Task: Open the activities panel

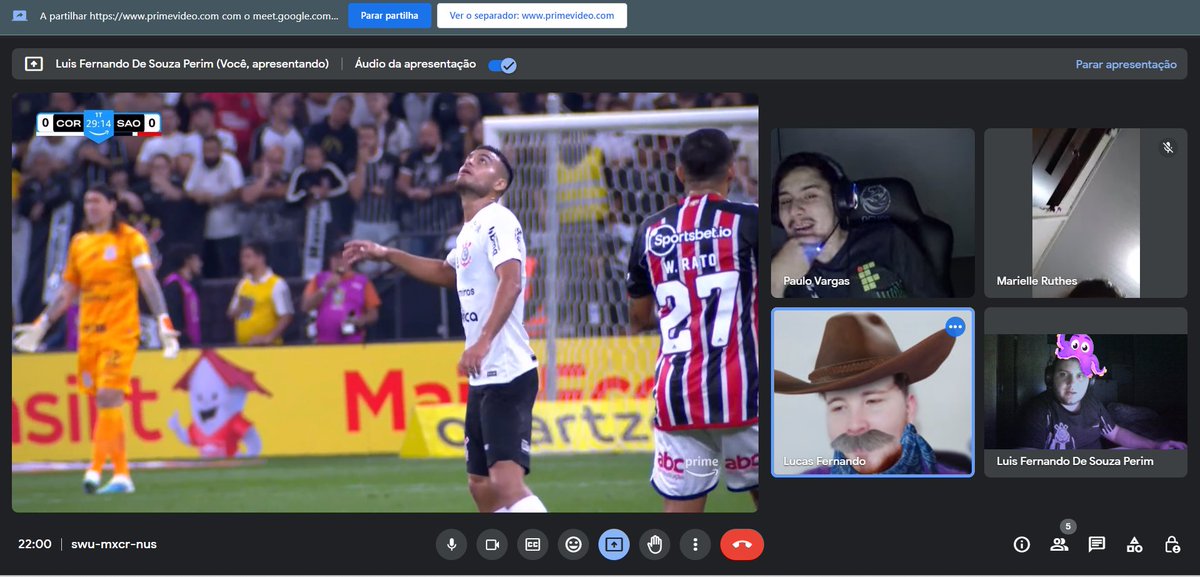Action: (x=1134, y=544)
